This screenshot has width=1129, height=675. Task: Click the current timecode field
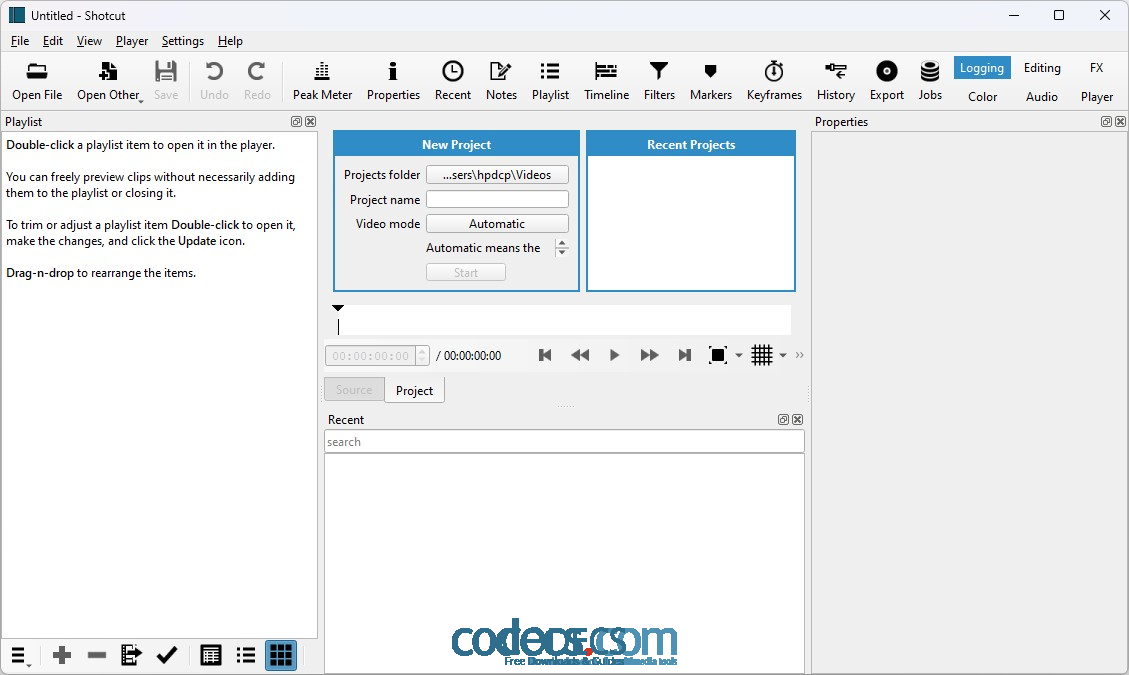click(x=371, y=355)
